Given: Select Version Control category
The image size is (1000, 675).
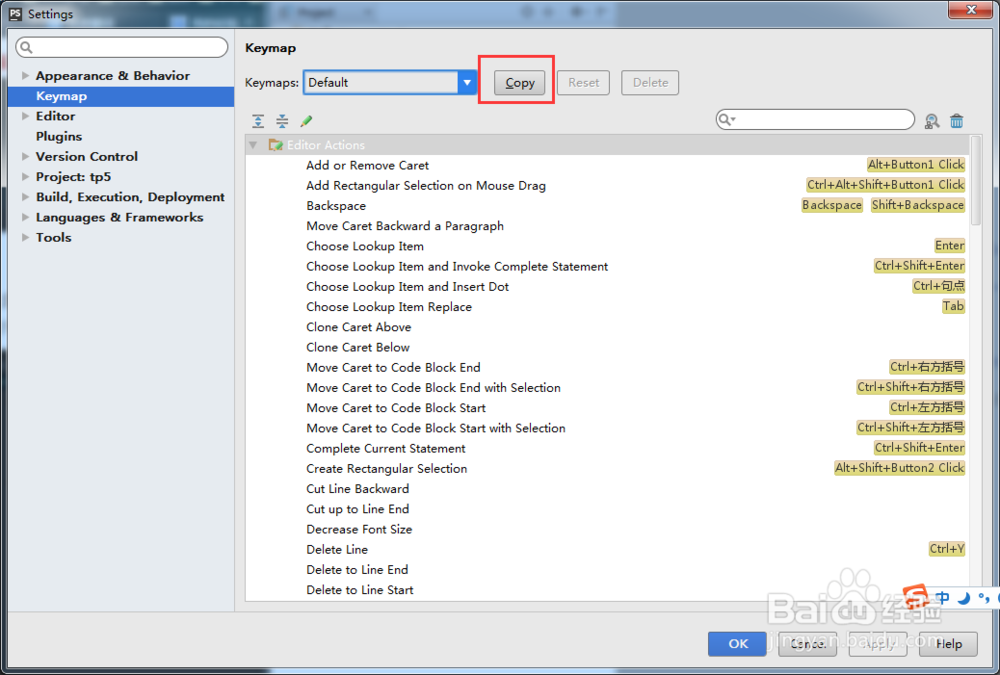Looking at the screenshot, I should point(87,156).
